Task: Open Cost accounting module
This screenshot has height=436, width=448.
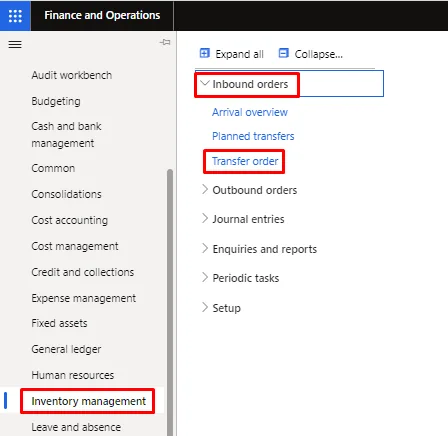Action: click(70, 220)
